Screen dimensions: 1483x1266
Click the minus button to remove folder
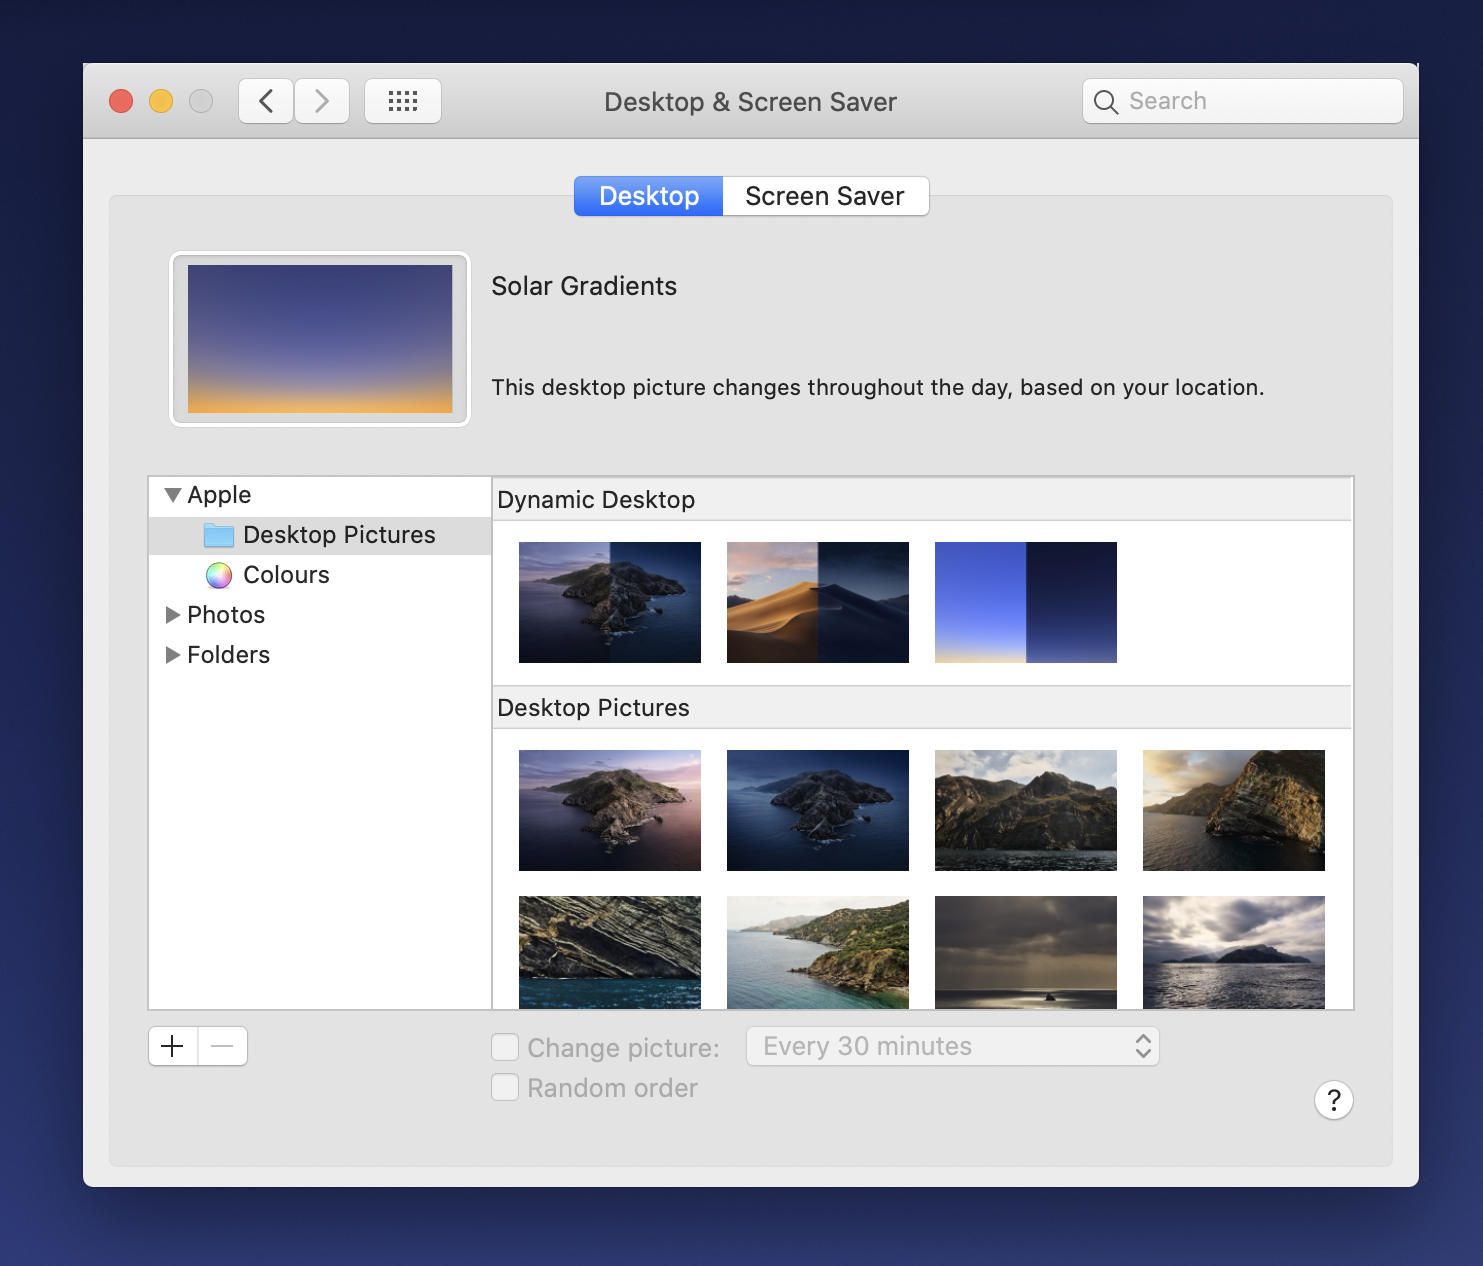(x=222, y=1046)
